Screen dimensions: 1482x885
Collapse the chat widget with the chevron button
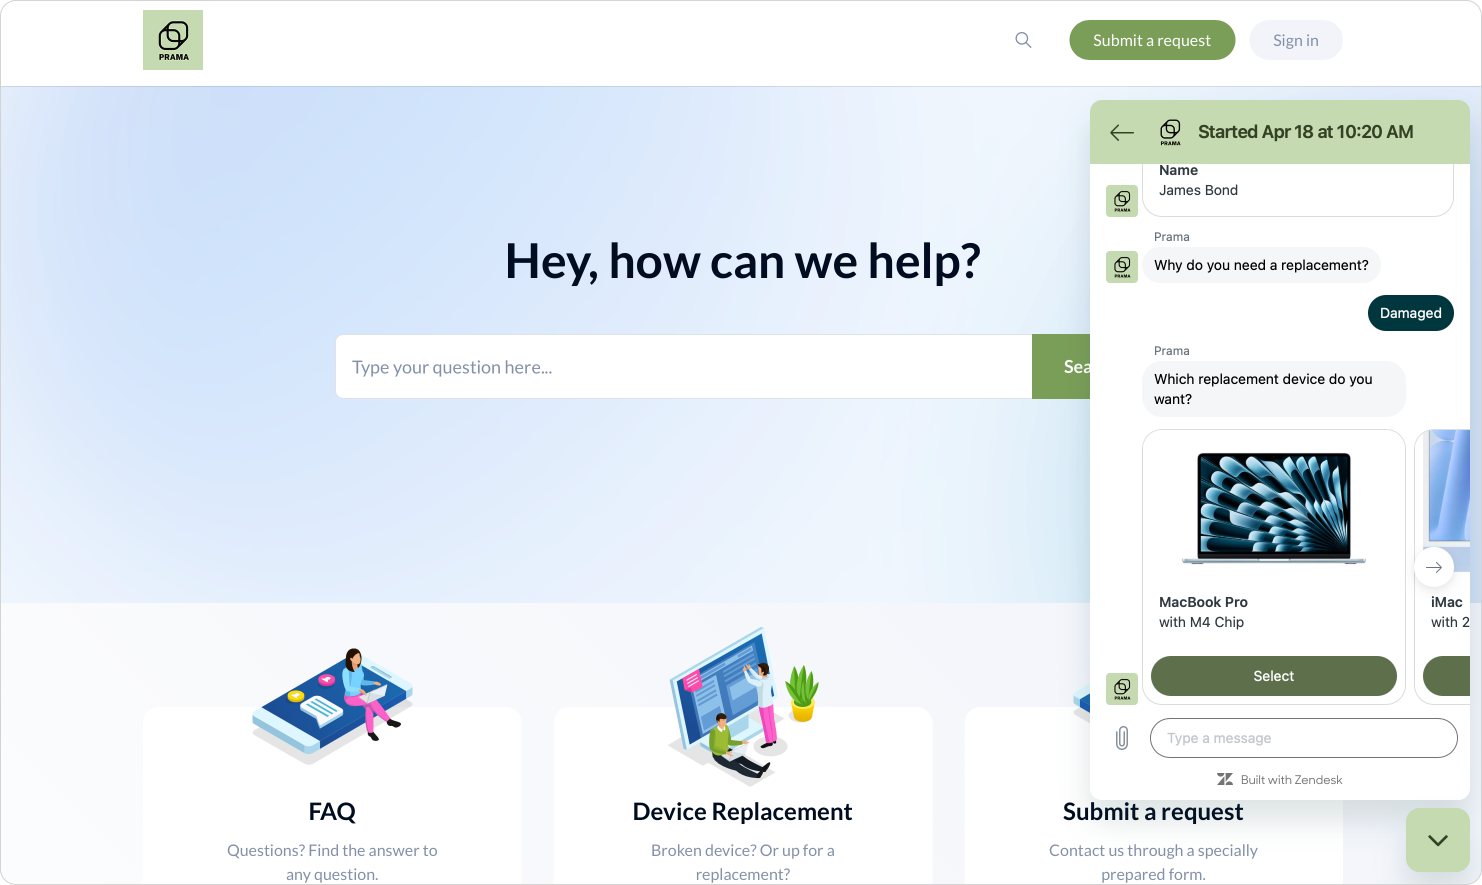tap(1438, 840)
